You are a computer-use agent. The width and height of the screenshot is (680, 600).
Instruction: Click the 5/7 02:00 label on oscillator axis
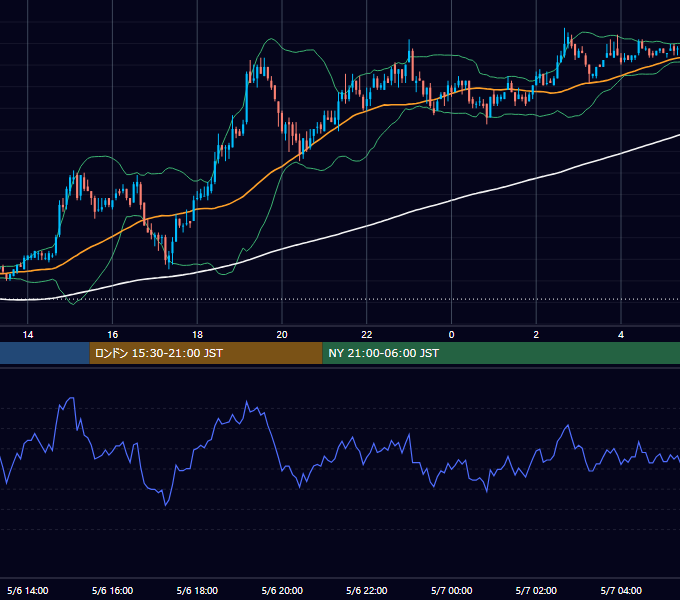(536, 590)
